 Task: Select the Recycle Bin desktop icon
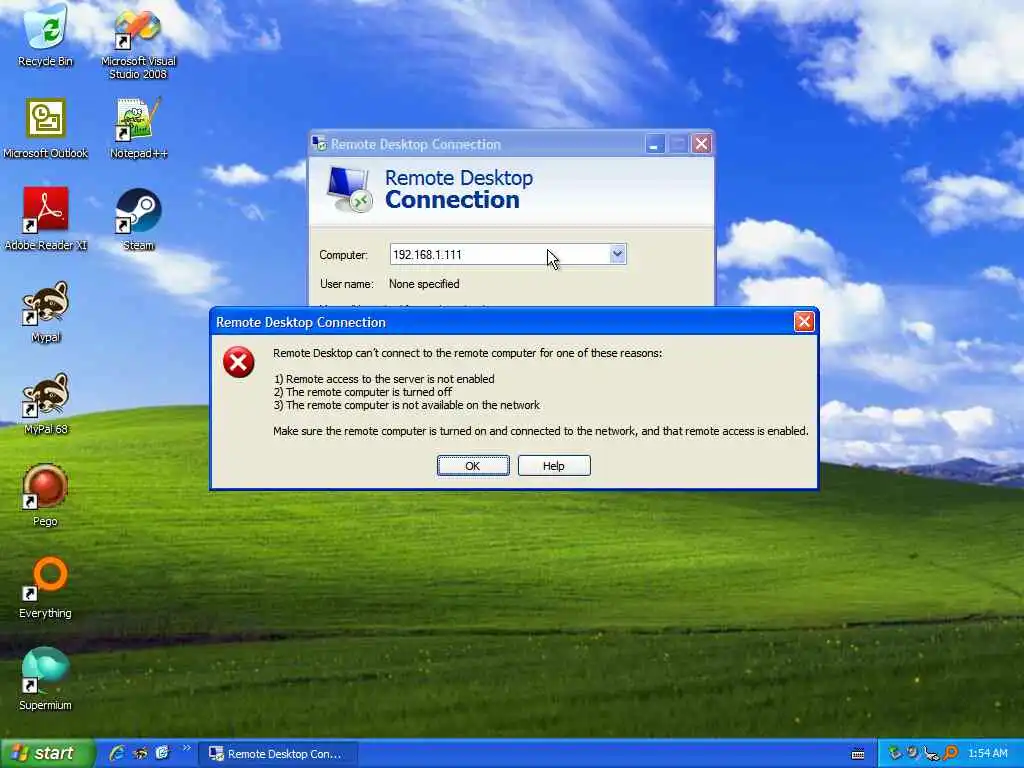pos(45,35)
